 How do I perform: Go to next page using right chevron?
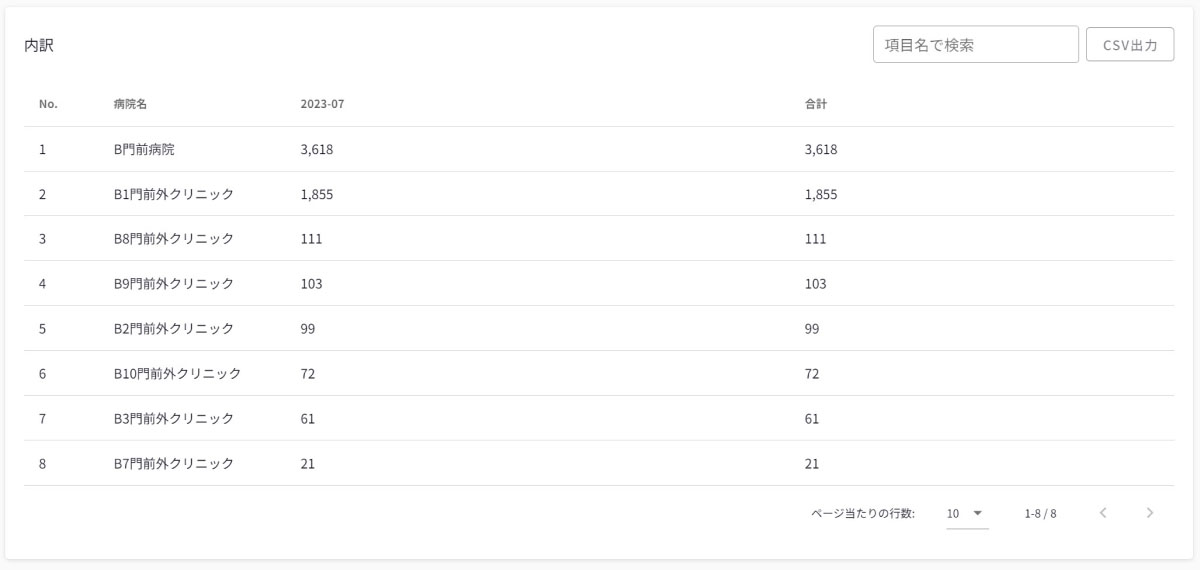pyautogui.click(x=1150, y=513)
